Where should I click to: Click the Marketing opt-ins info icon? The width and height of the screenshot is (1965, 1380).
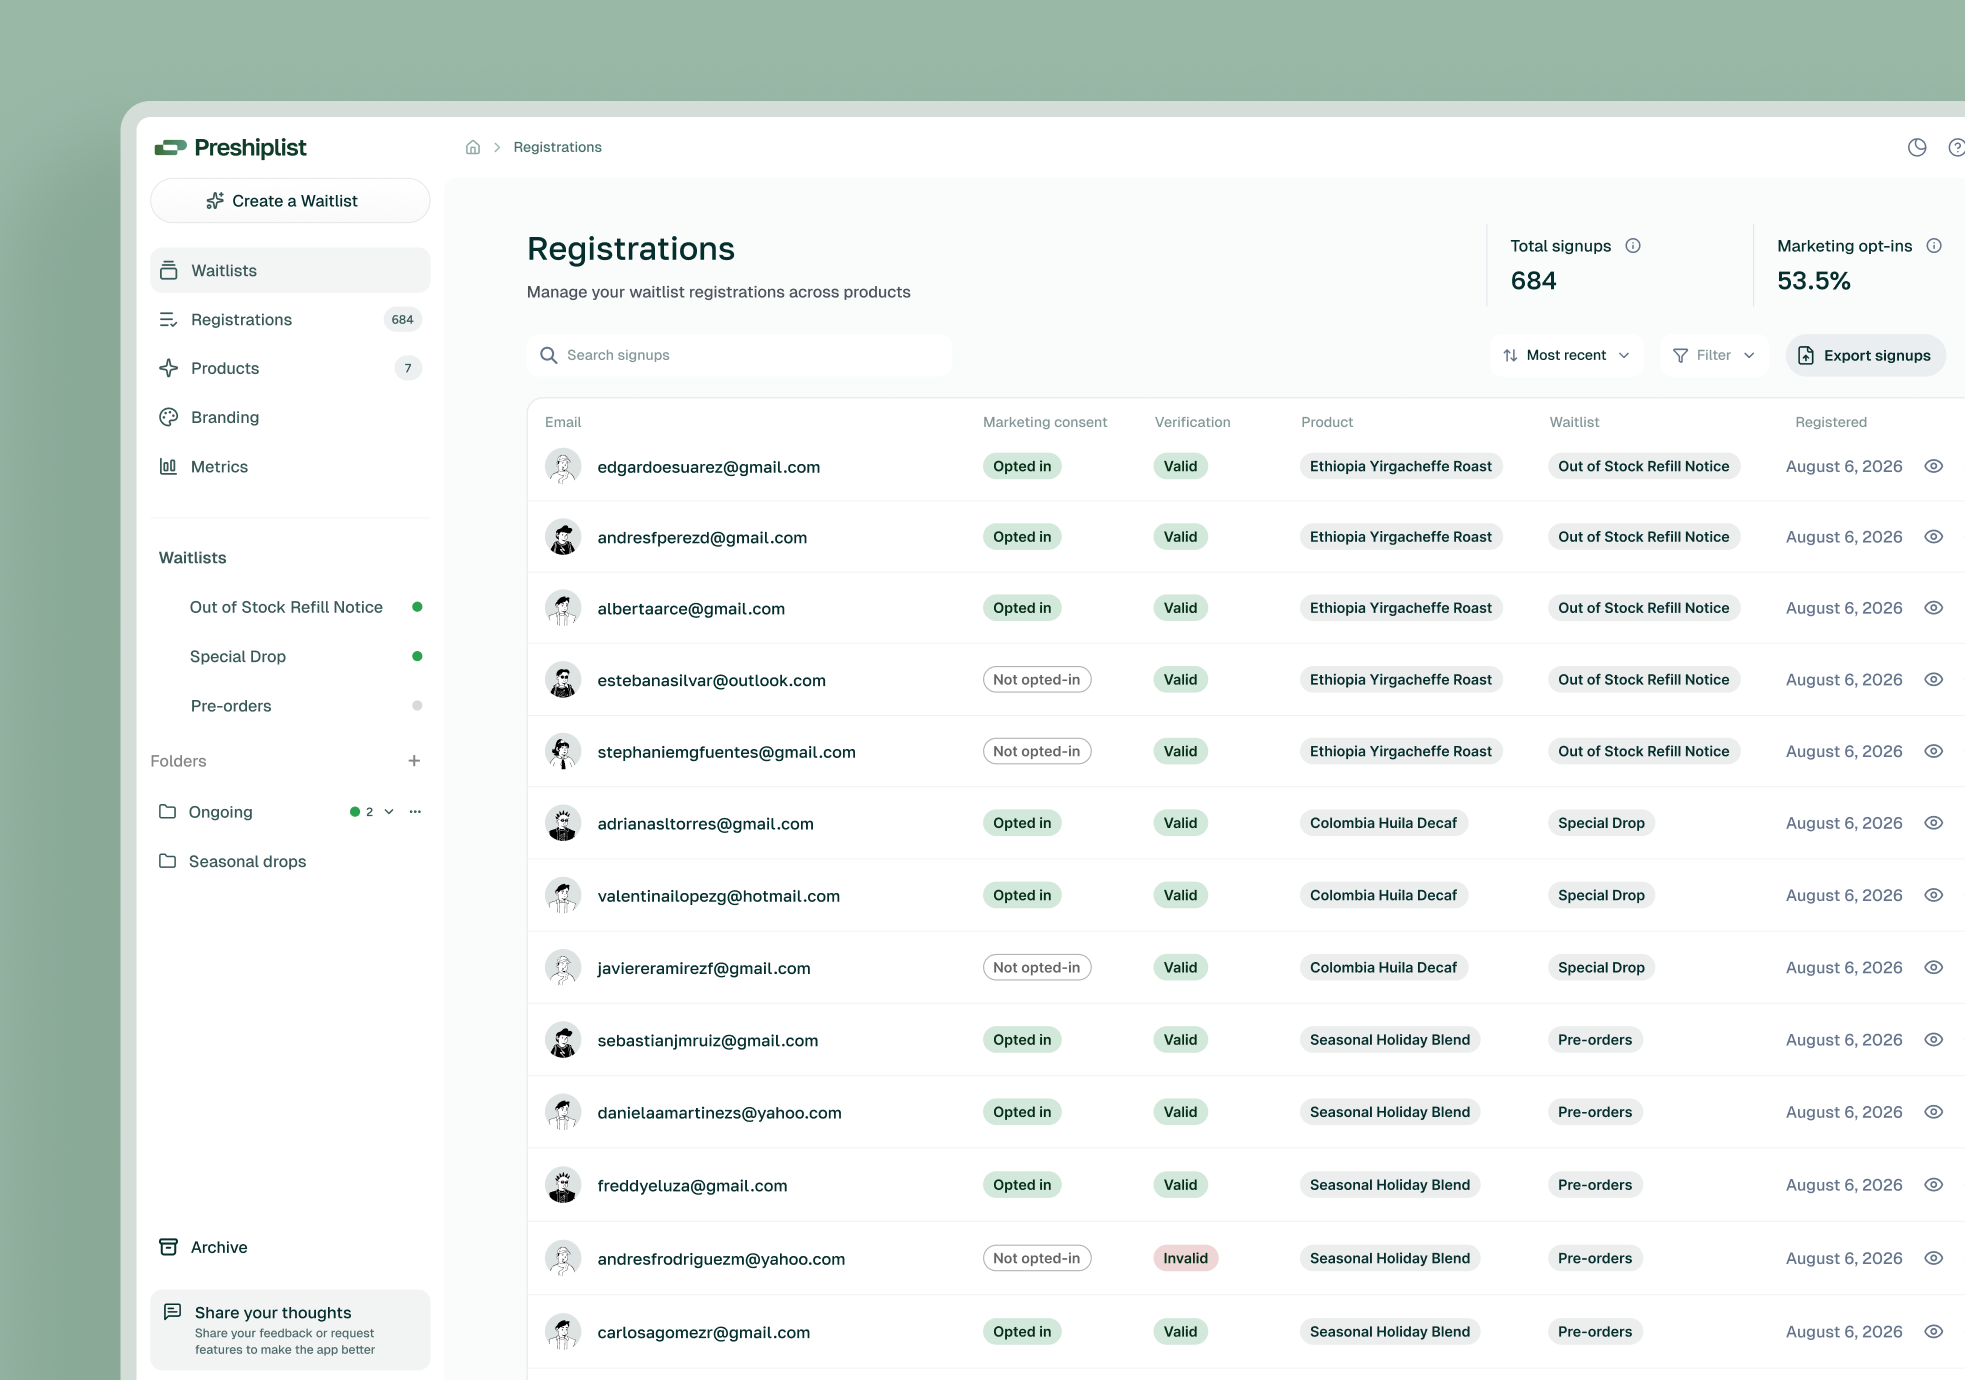(1934, 246)
